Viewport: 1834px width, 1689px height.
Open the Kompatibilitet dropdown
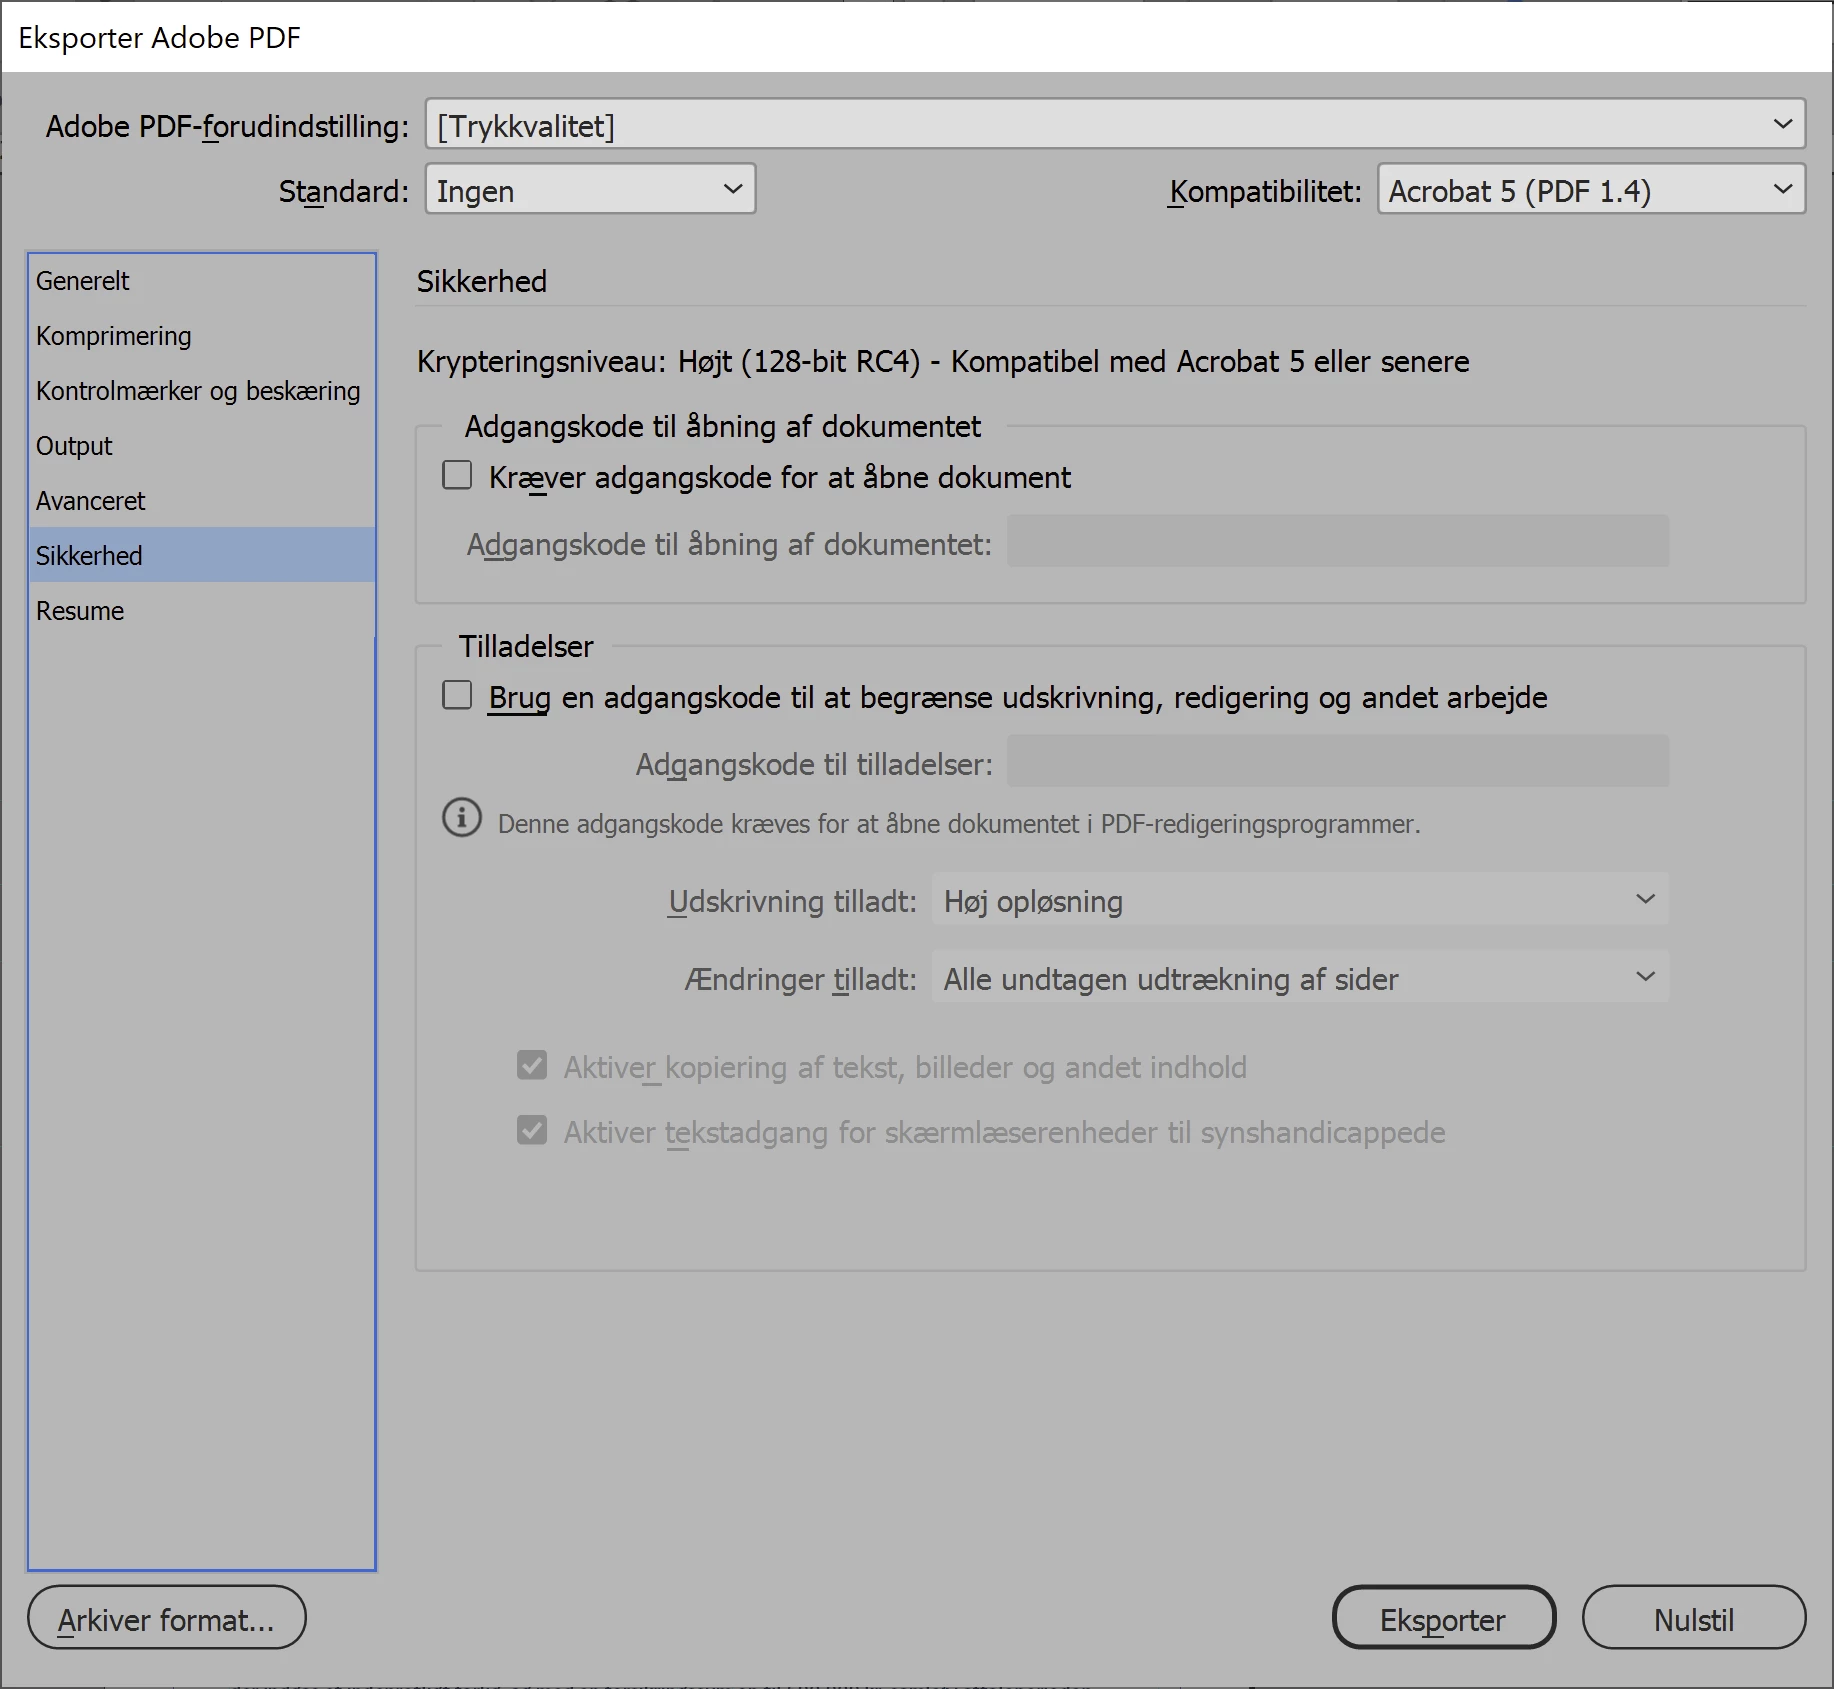pyautogui.click(x=1591, y=189)
